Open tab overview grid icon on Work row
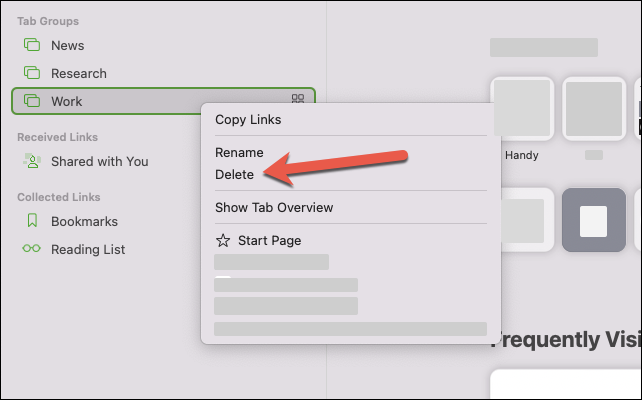642x400 pixels. 298,98
